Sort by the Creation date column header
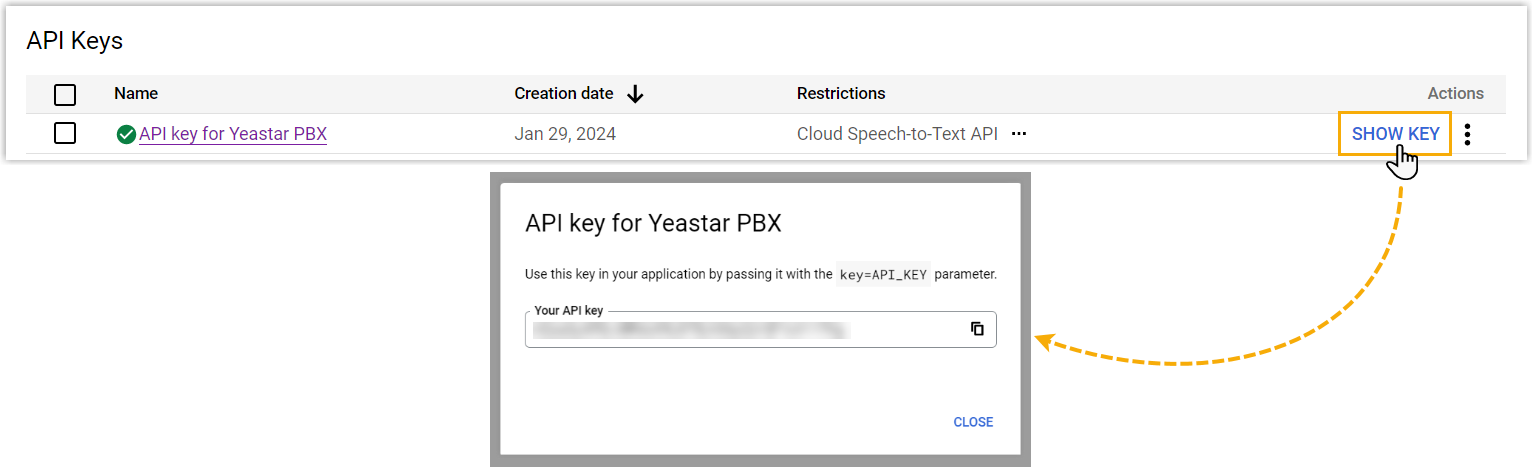 click(564, 94)
